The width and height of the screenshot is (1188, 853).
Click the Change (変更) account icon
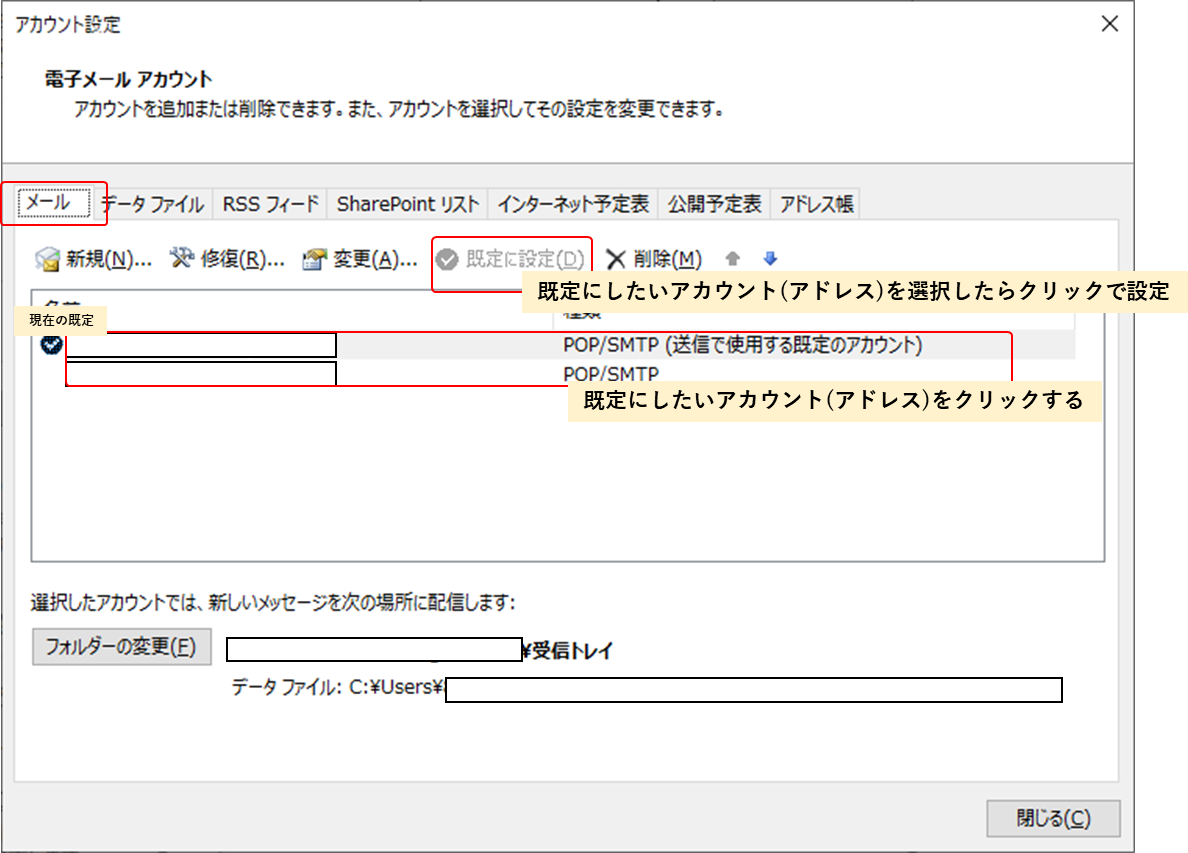315,260
